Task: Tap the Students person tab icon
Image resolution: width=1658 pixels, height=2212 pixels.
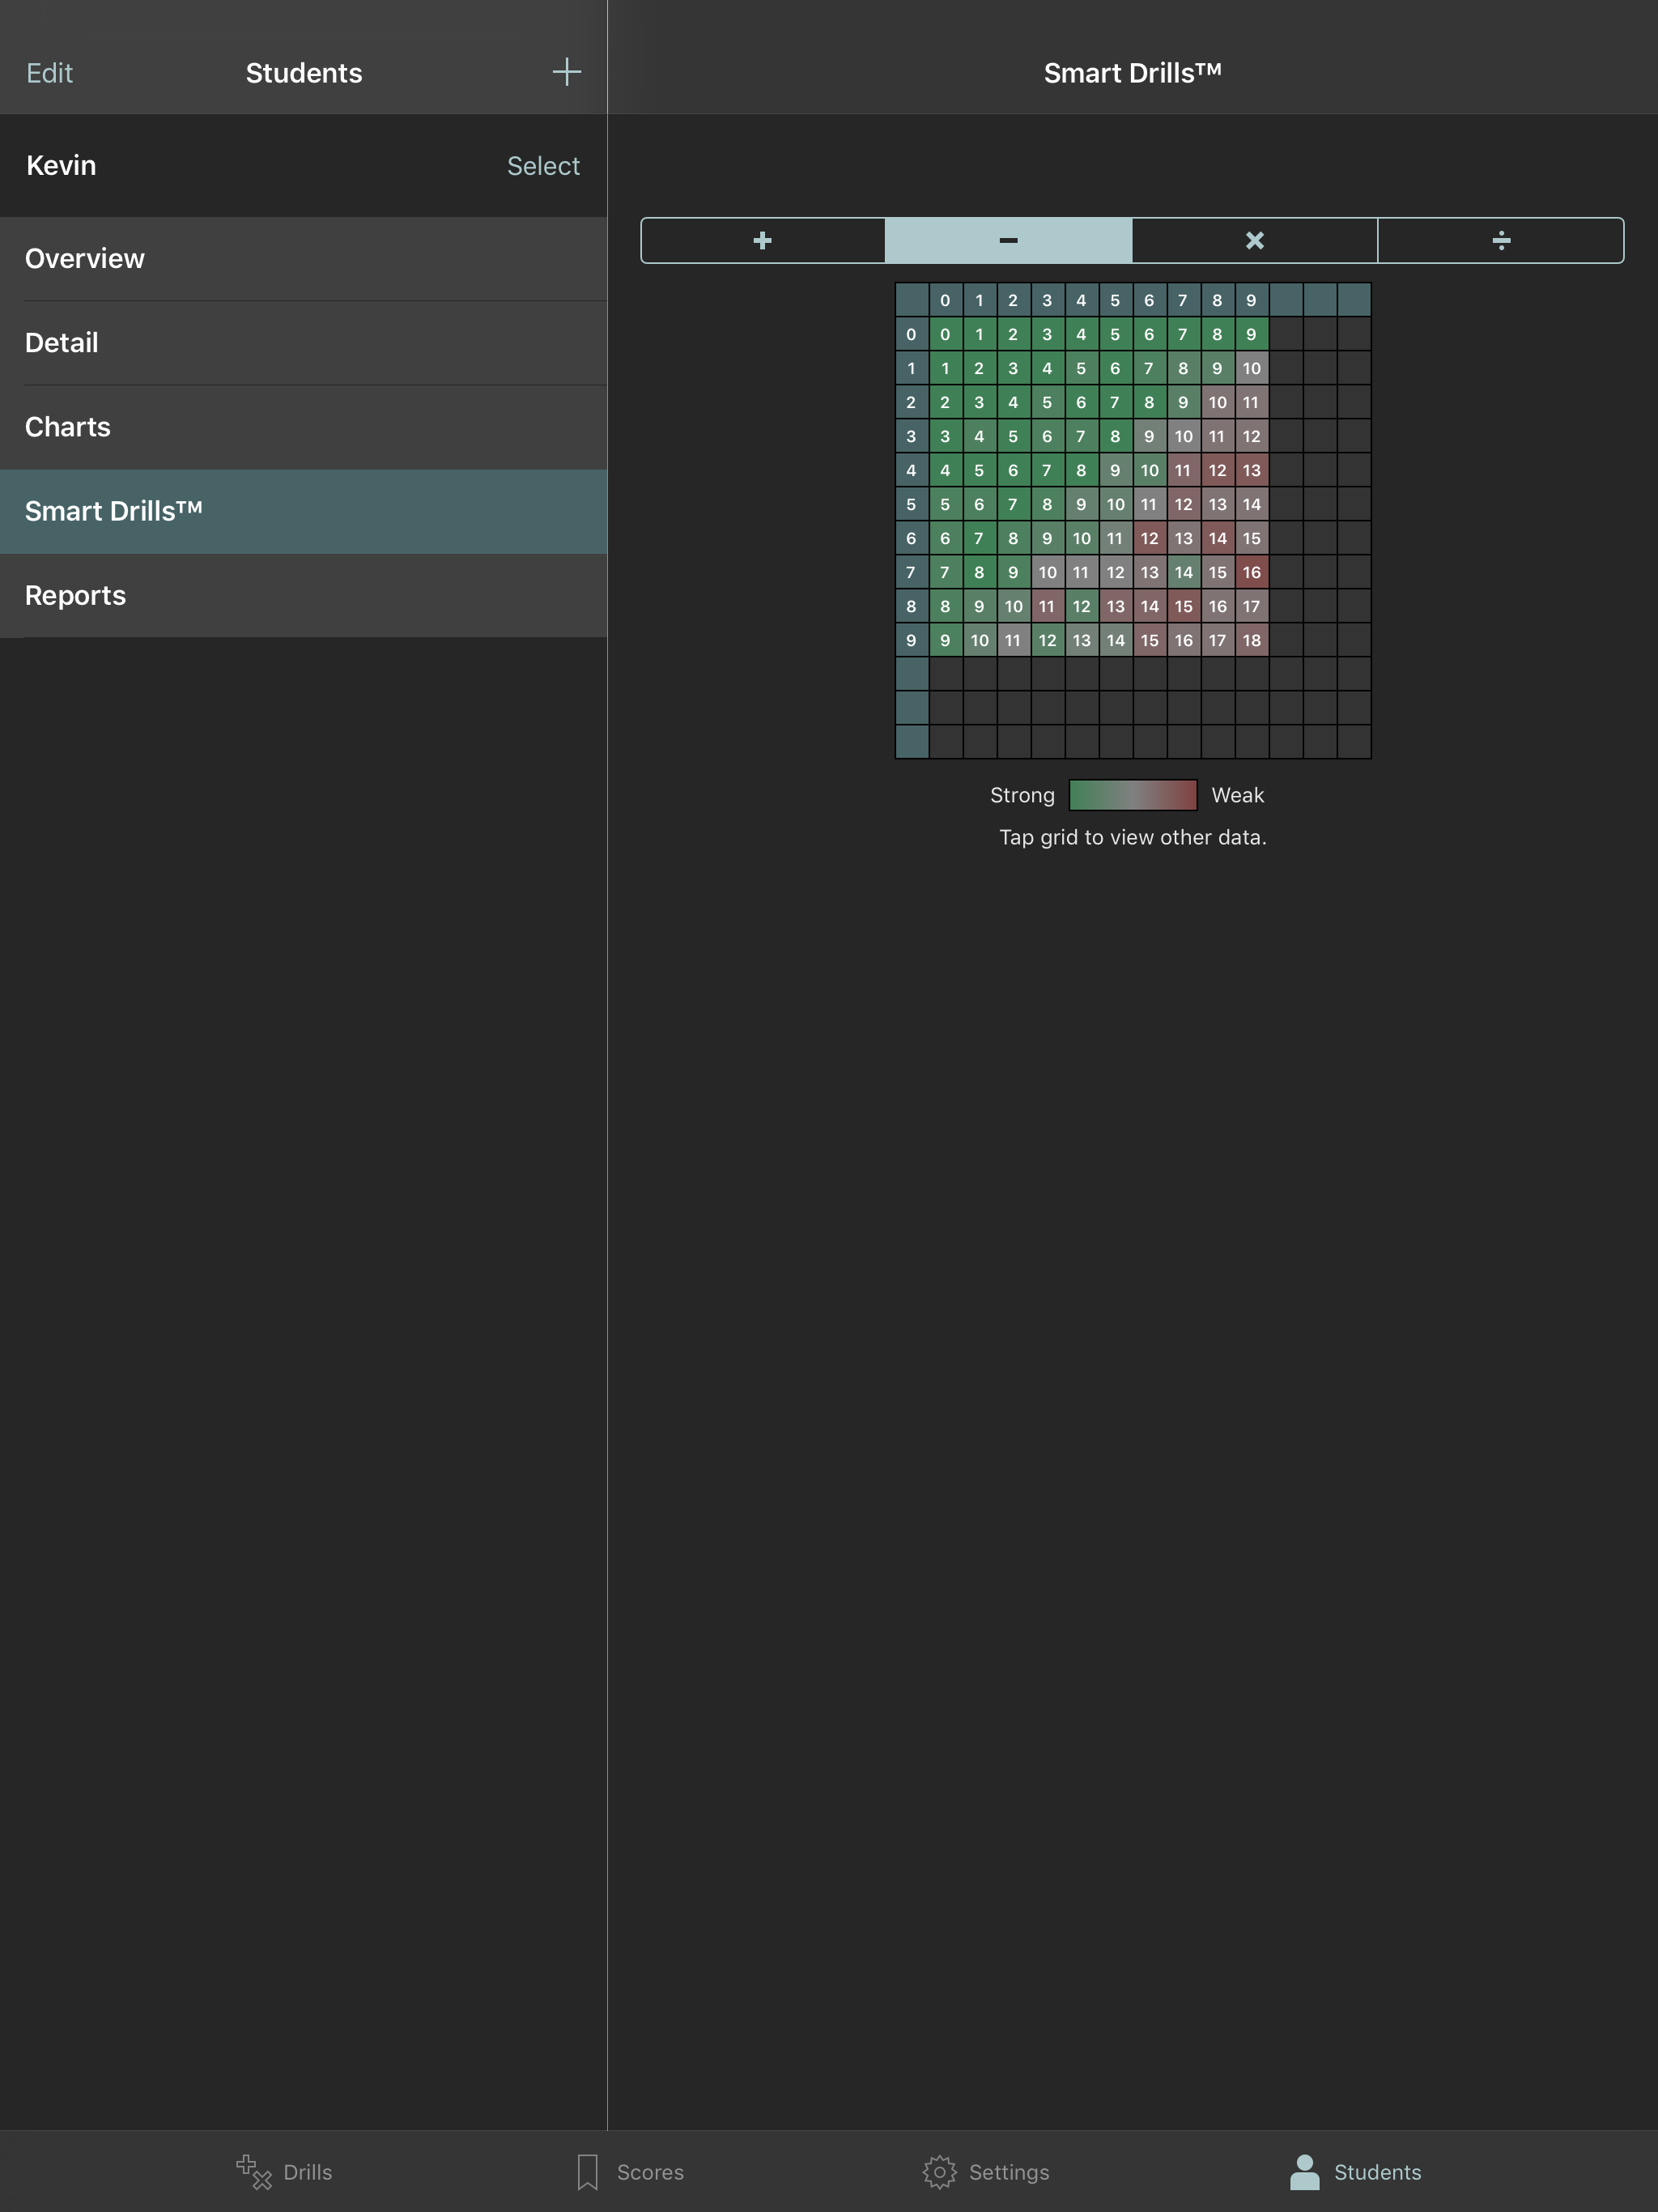Action: click(1304, 2171)
